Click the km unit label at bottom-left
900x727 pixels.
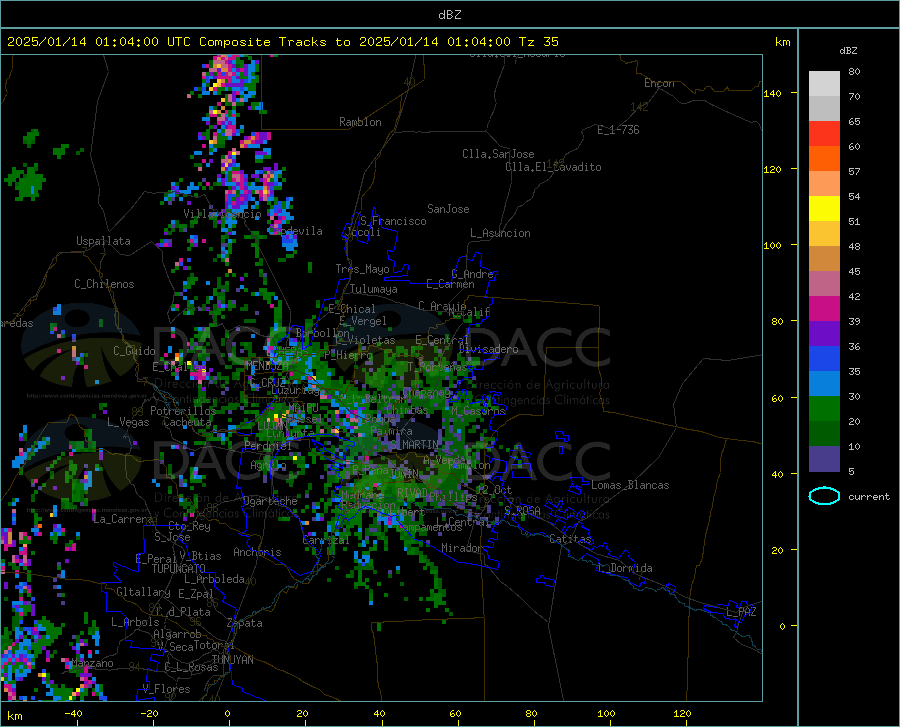14,716
